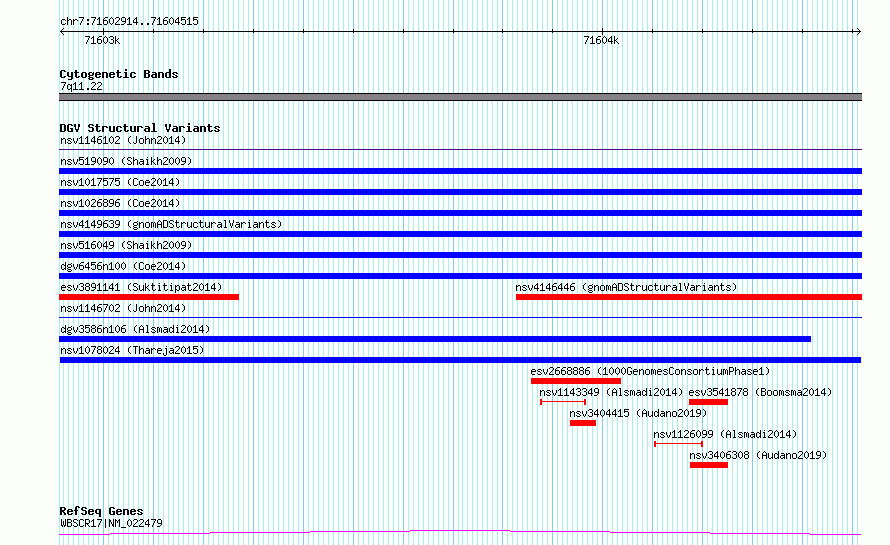Click the 71604k ruler tick label
This screenshot has width=890, height=545.
[x=601, y=41]
